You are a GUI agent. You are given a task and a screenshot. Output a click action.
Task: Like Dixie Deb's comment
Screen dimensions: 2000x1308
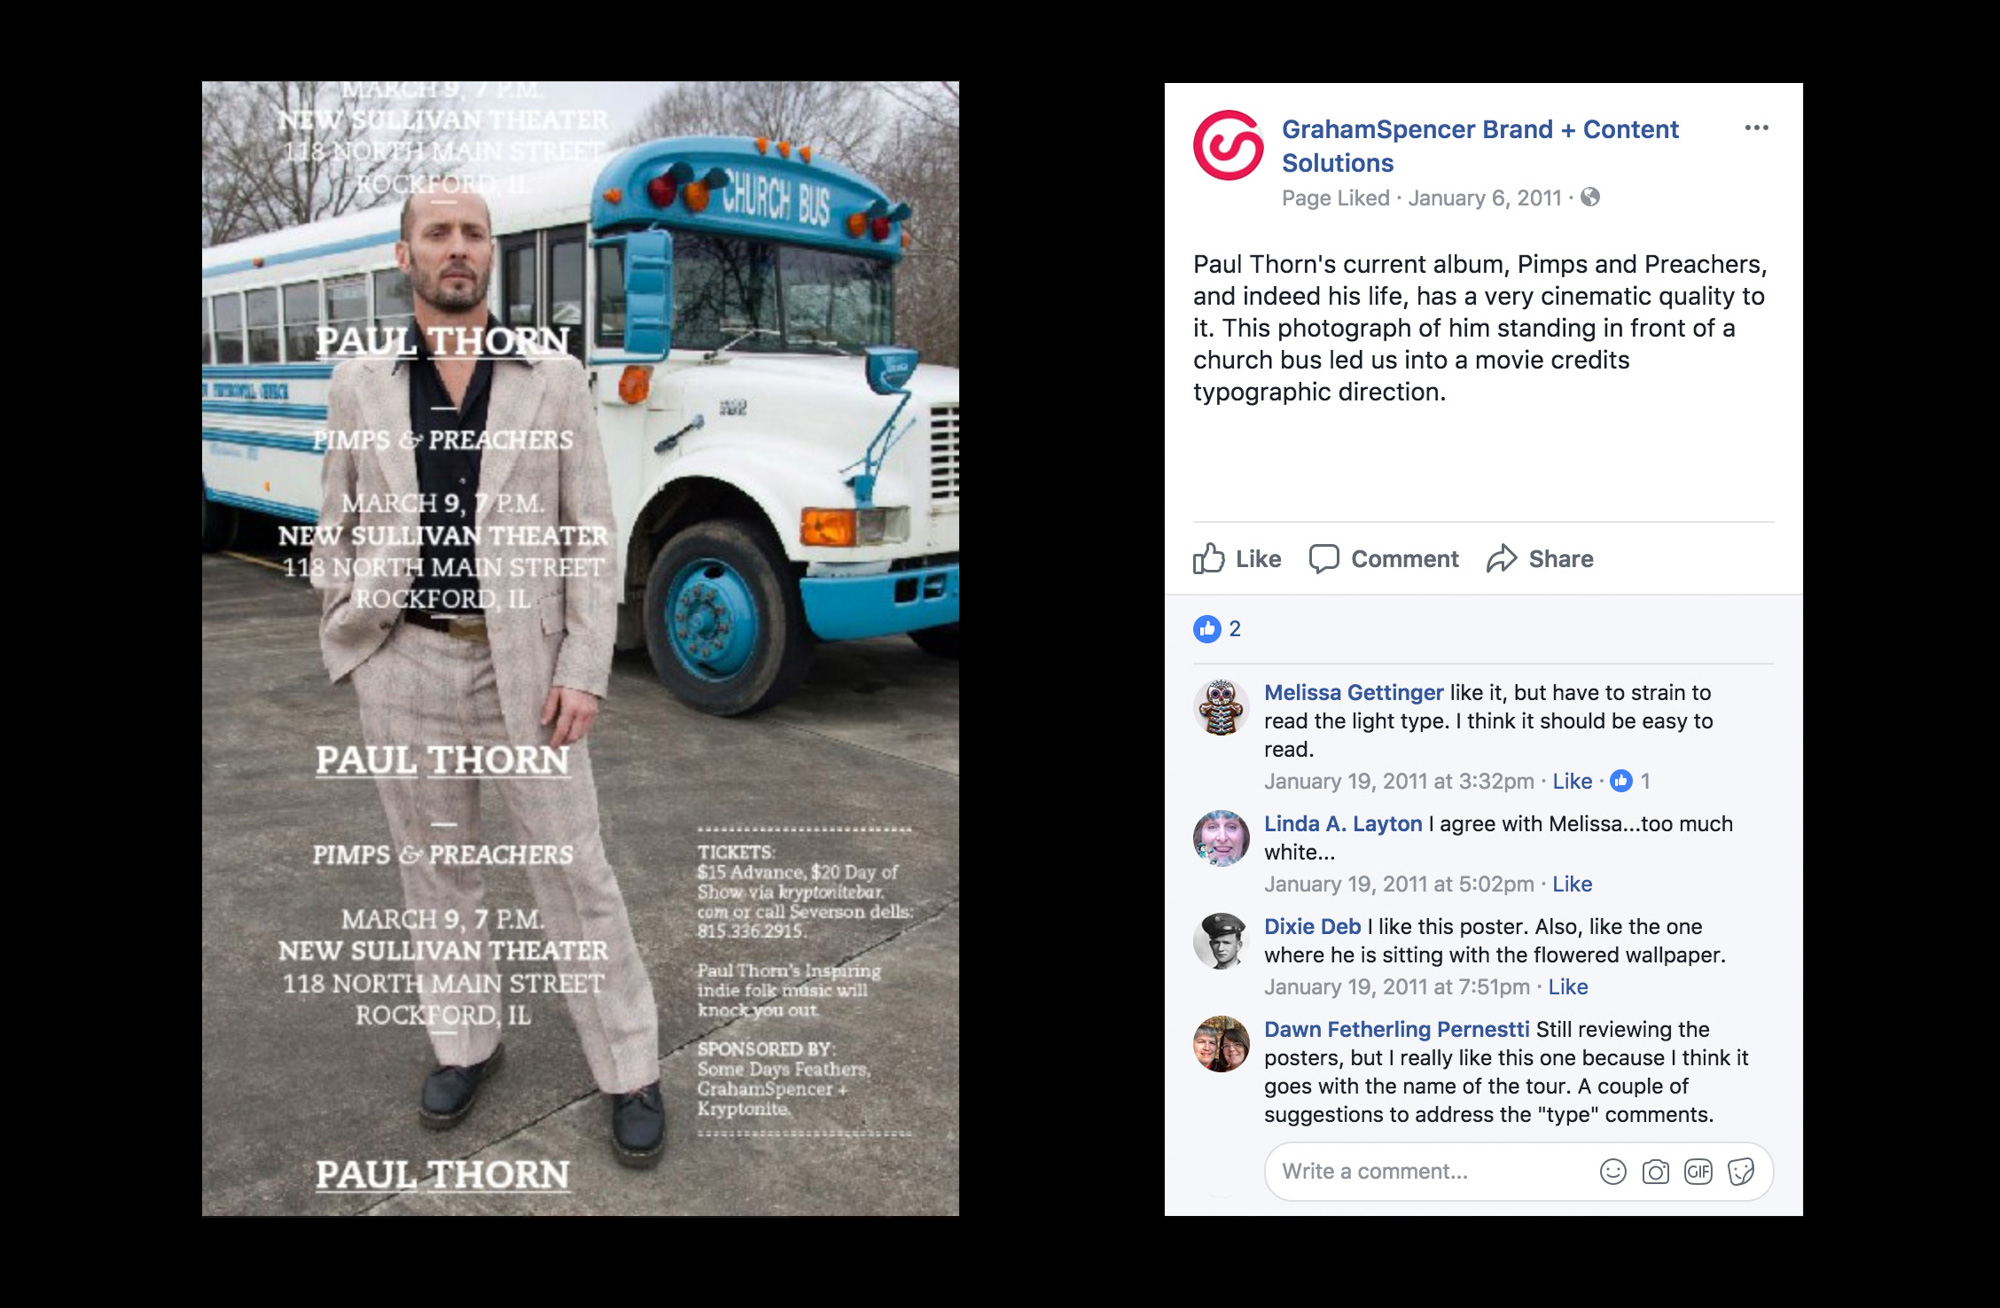1568,987
